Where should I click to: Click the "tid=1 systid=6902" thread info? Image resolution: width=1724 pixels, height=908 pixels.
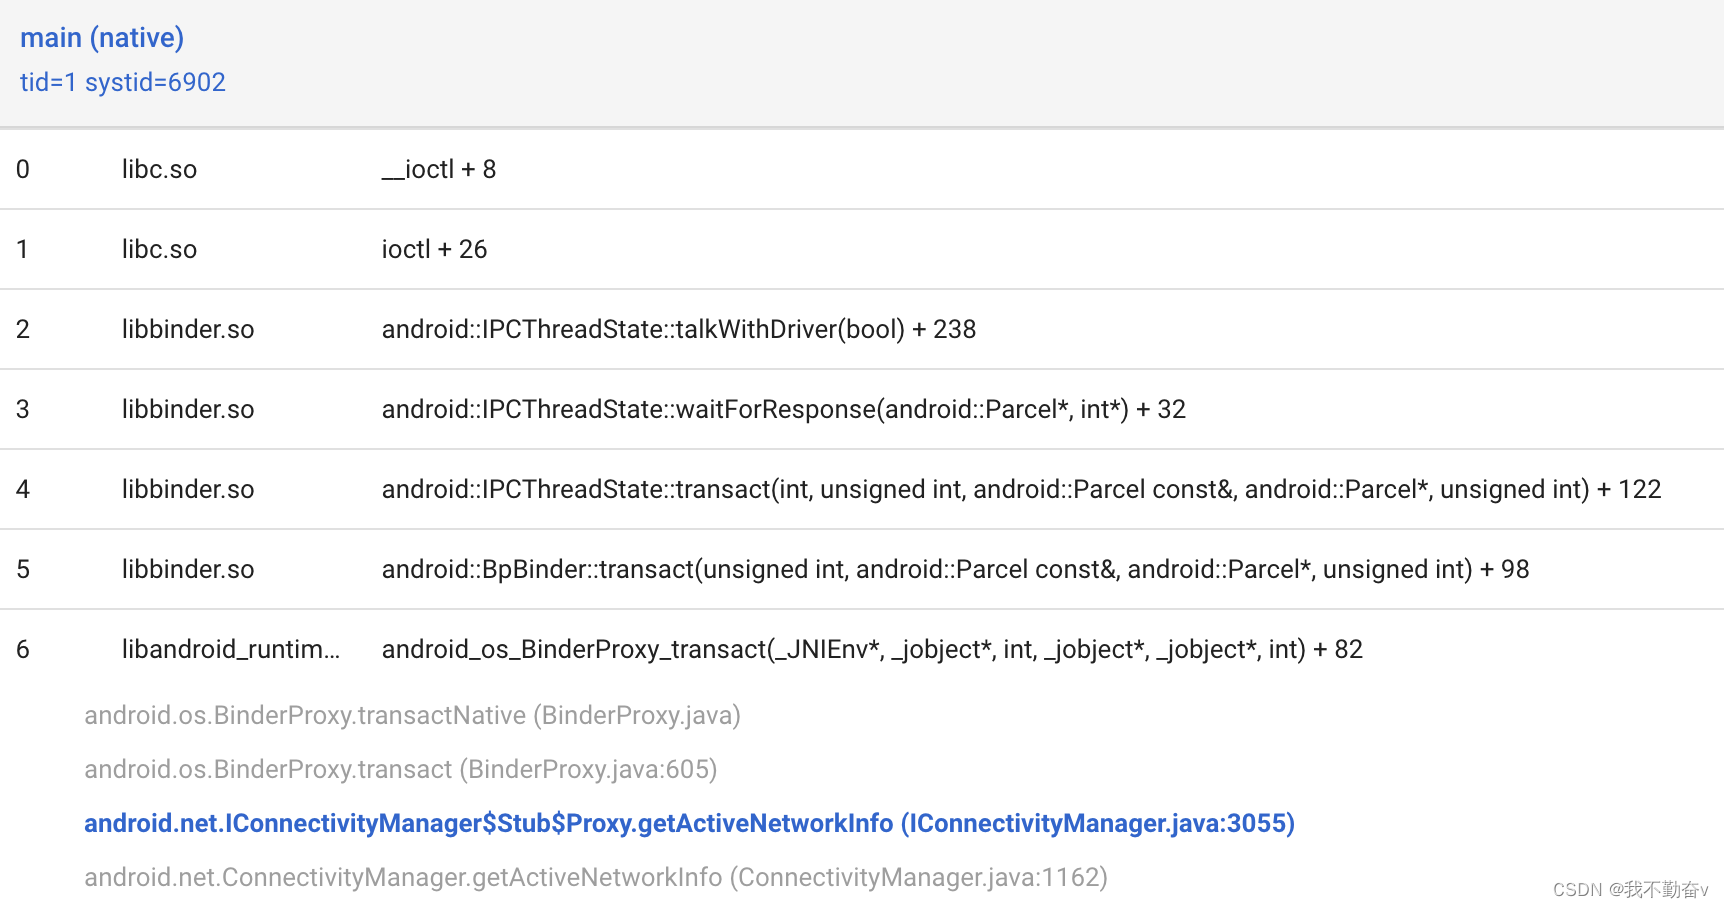click(x=123, y=82)
